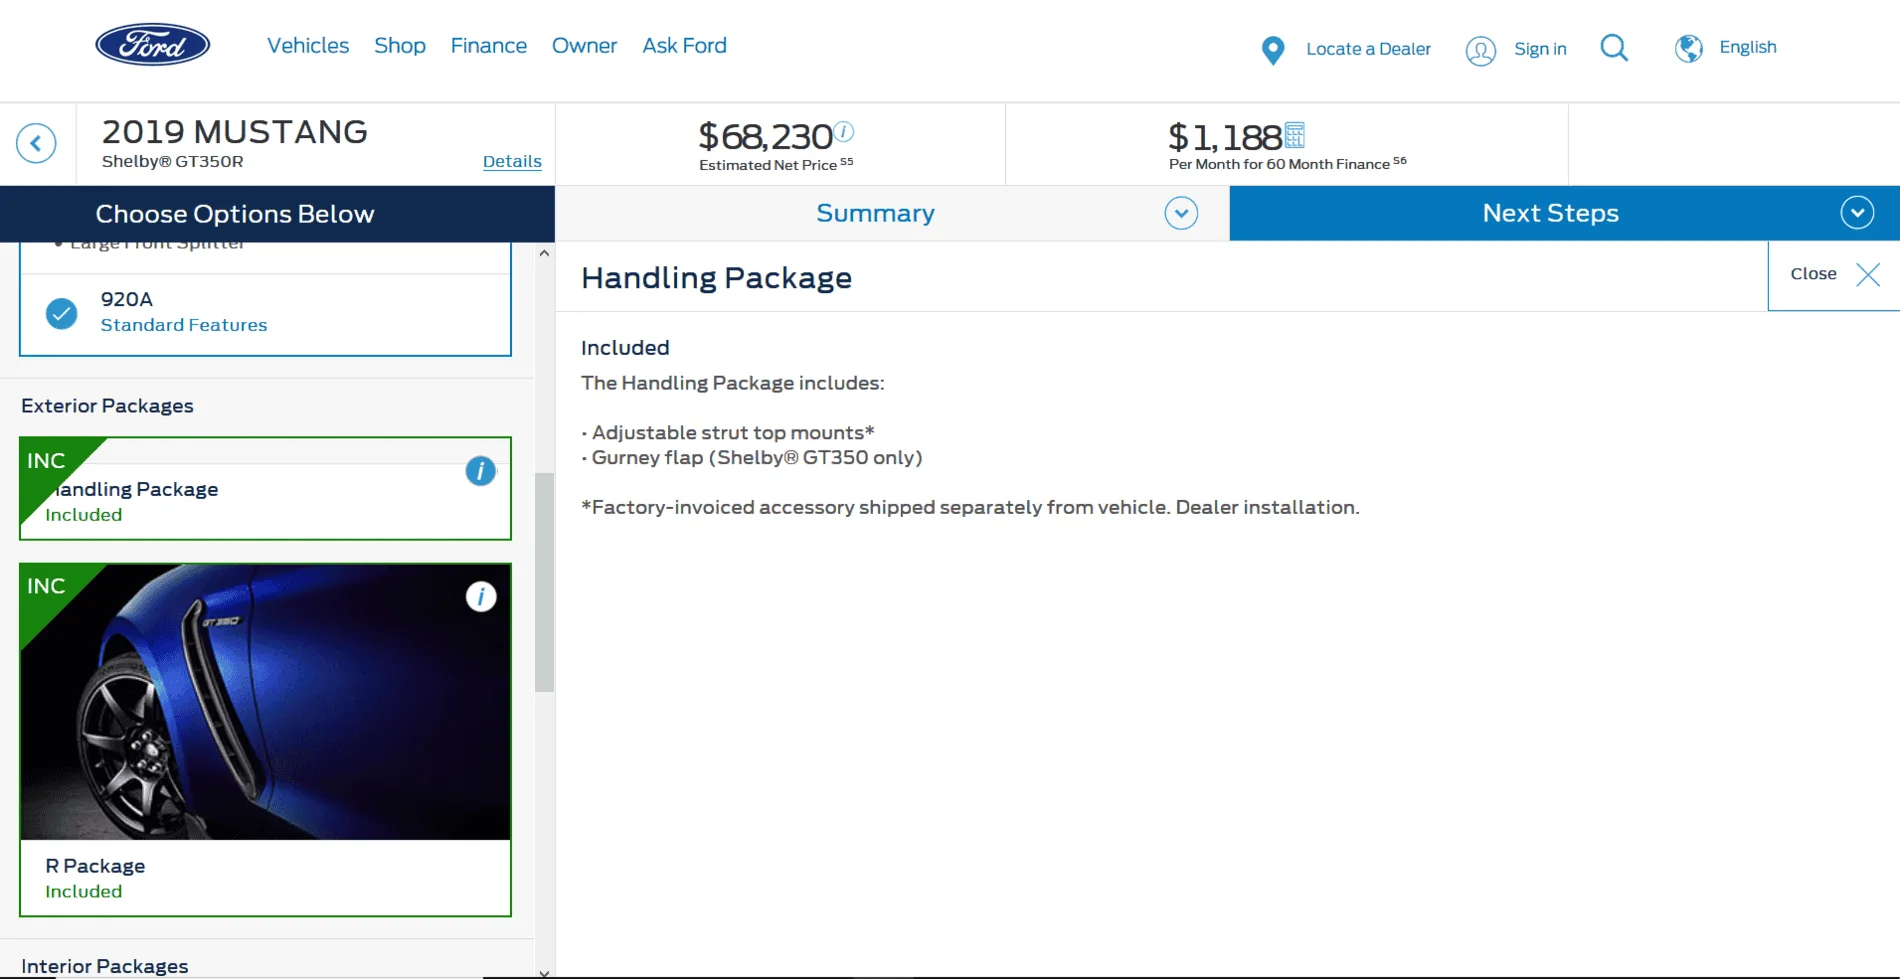
Task: Go back using the circled left arrow
Action: 36,143
